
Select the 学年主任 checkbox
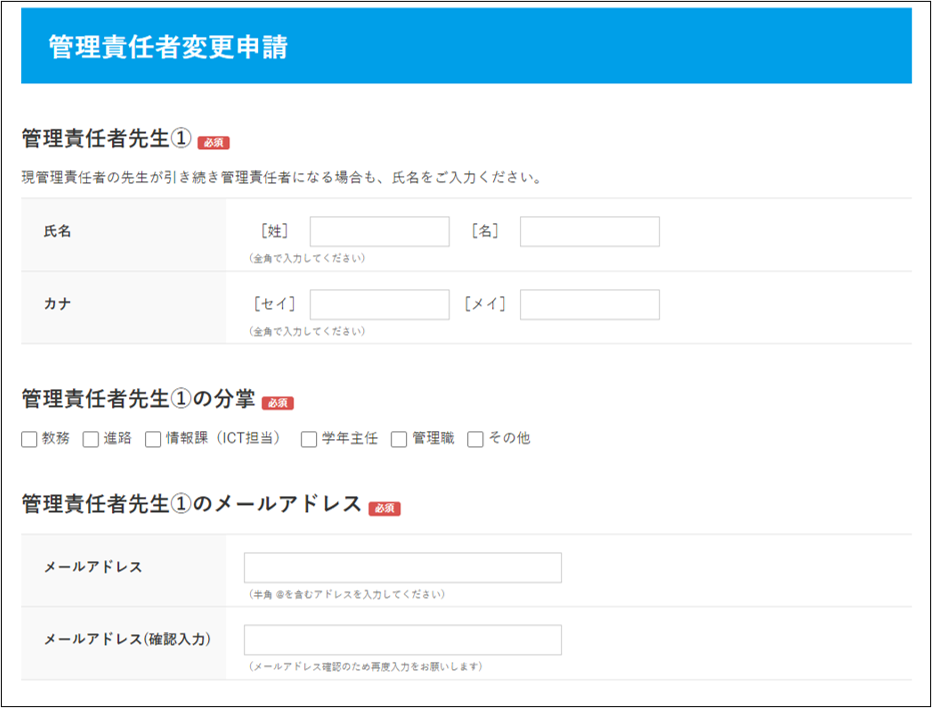309,439
